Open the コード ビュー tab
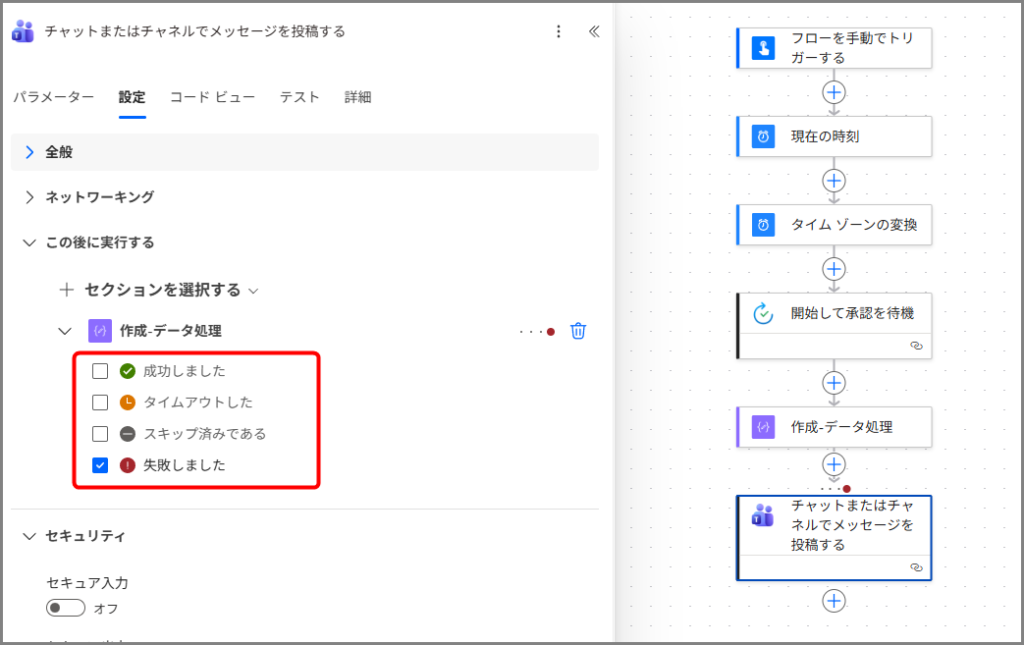The height and width of the screenshot is (645, 1024). (212, 97)
